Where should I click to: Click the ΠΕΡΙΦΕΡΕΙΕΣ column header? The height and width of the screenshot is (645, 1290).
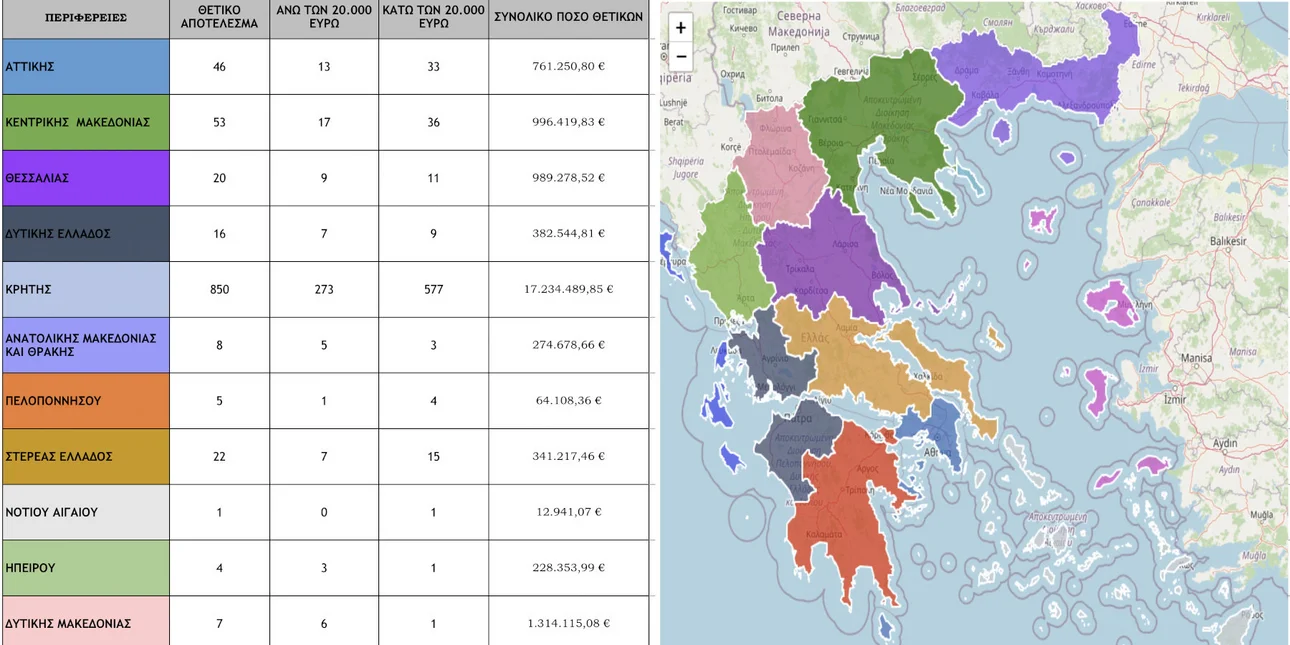pyautogui.click(x=86, y=19)
